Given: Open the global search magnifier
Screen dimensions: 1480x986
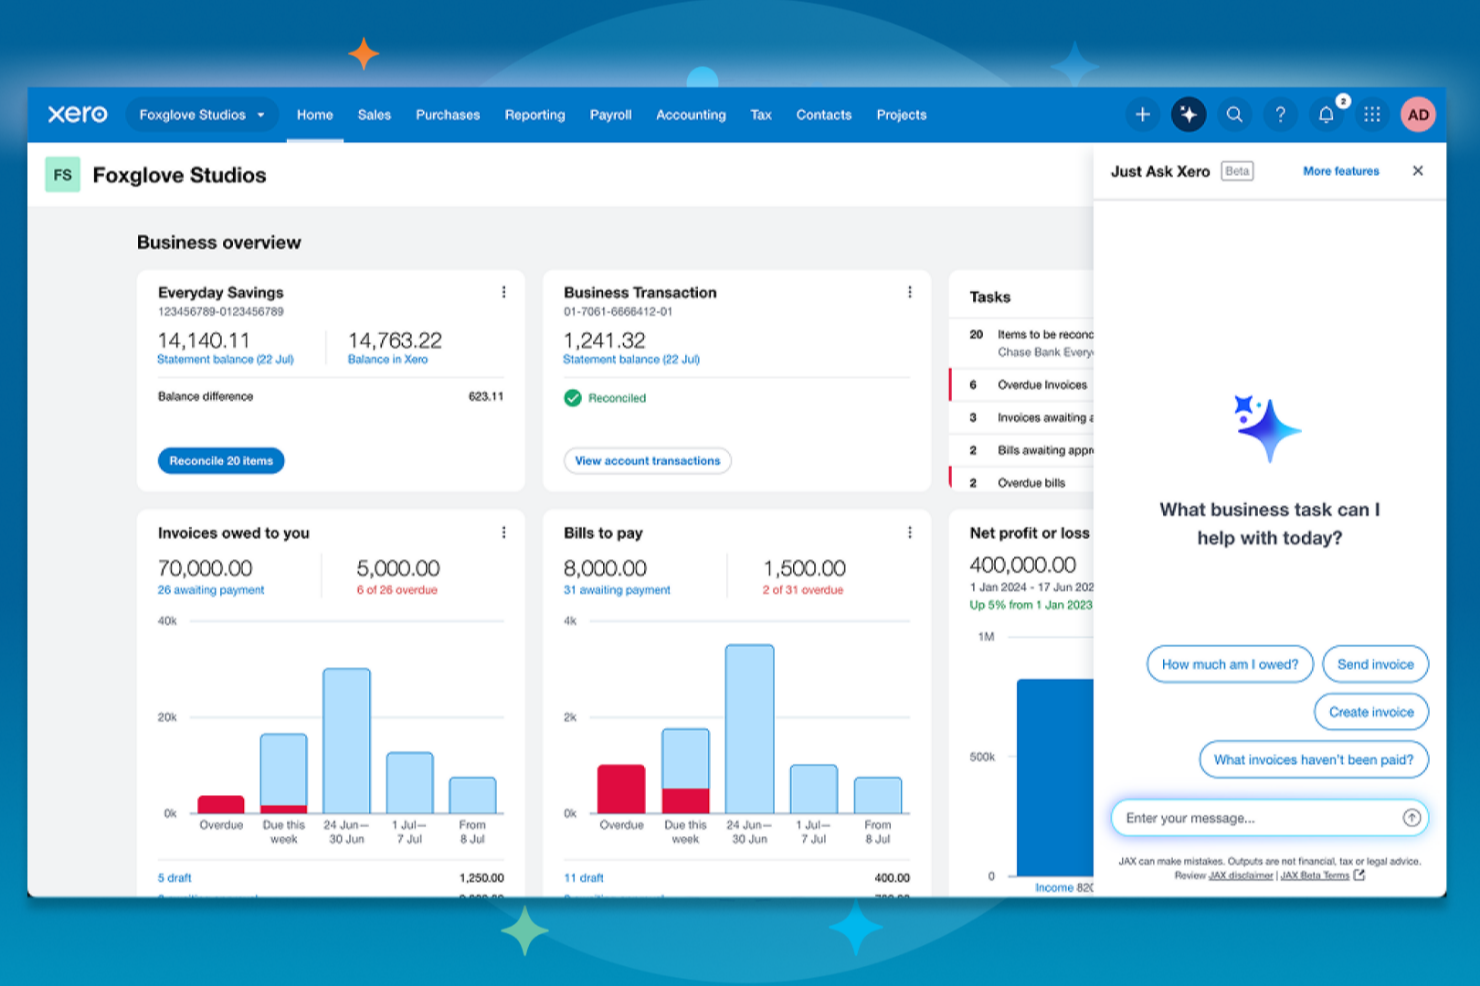Looking at the screenshot, I should (x=1234, y=114).
